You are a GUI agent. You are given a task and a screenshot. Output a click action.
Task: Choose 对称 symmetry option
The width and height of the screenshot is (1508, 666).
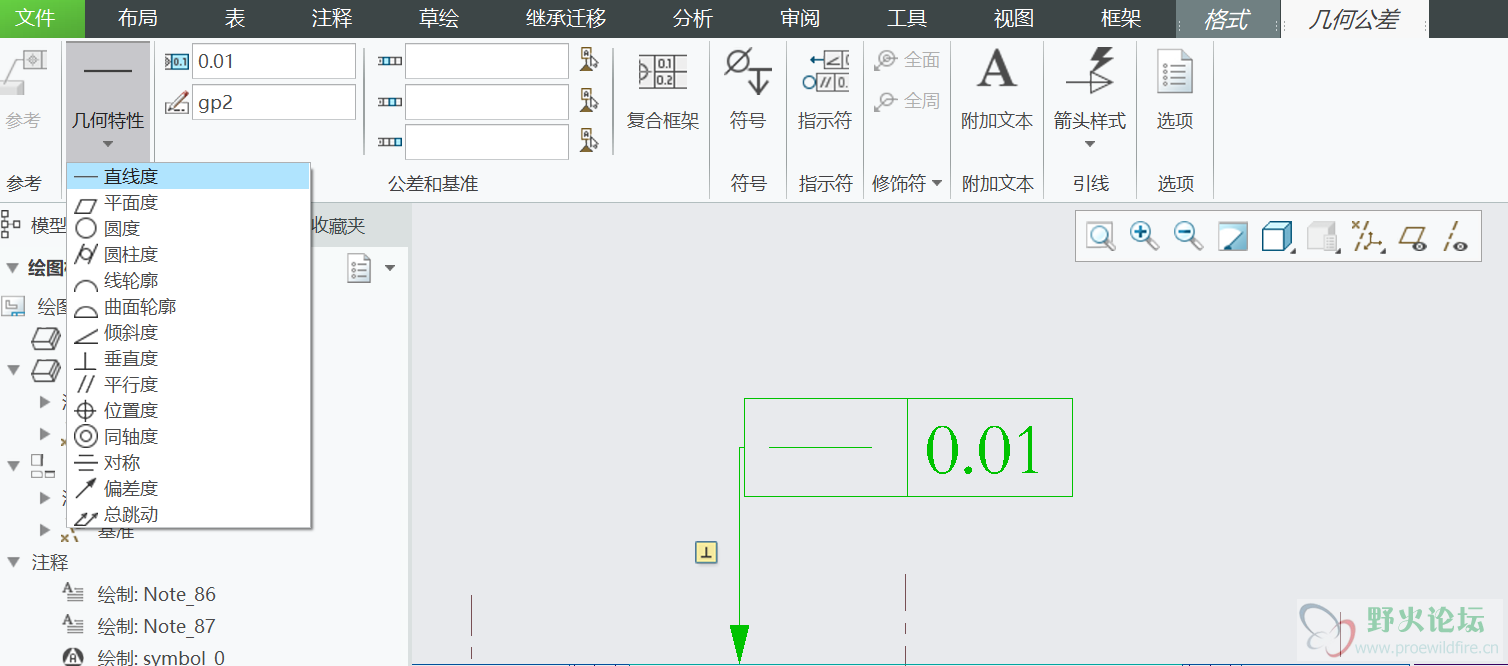(188, 463)
